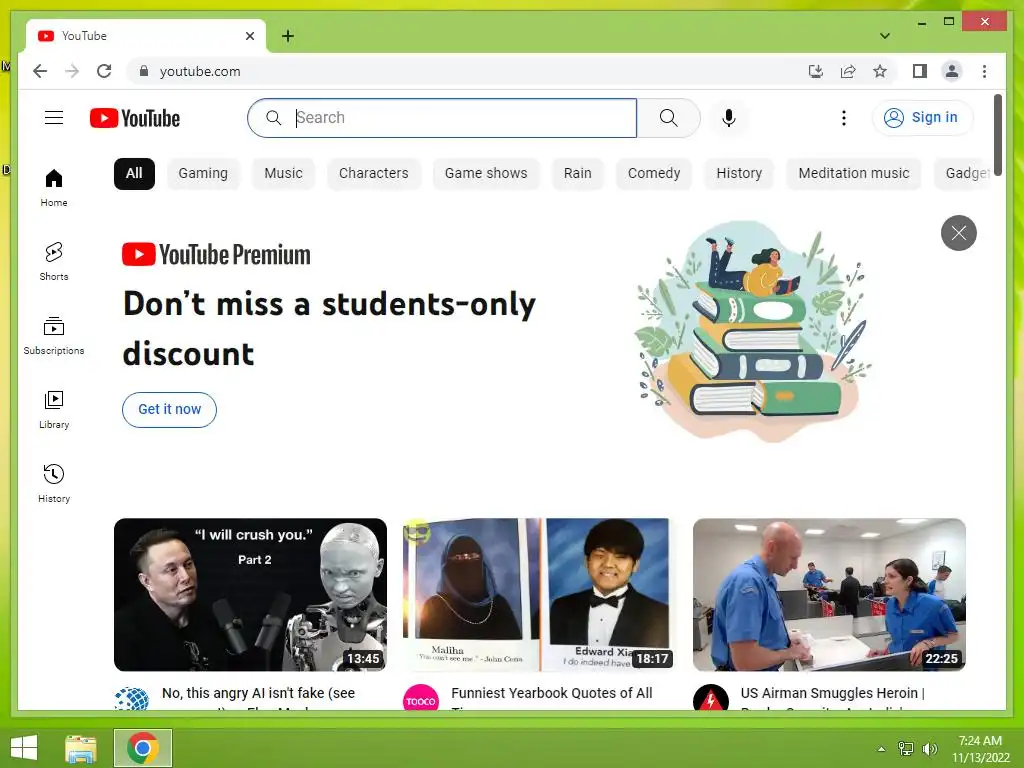Open the TOOCO channel avatar
This screenshot has width=1024, height=768.
[421, 698]
